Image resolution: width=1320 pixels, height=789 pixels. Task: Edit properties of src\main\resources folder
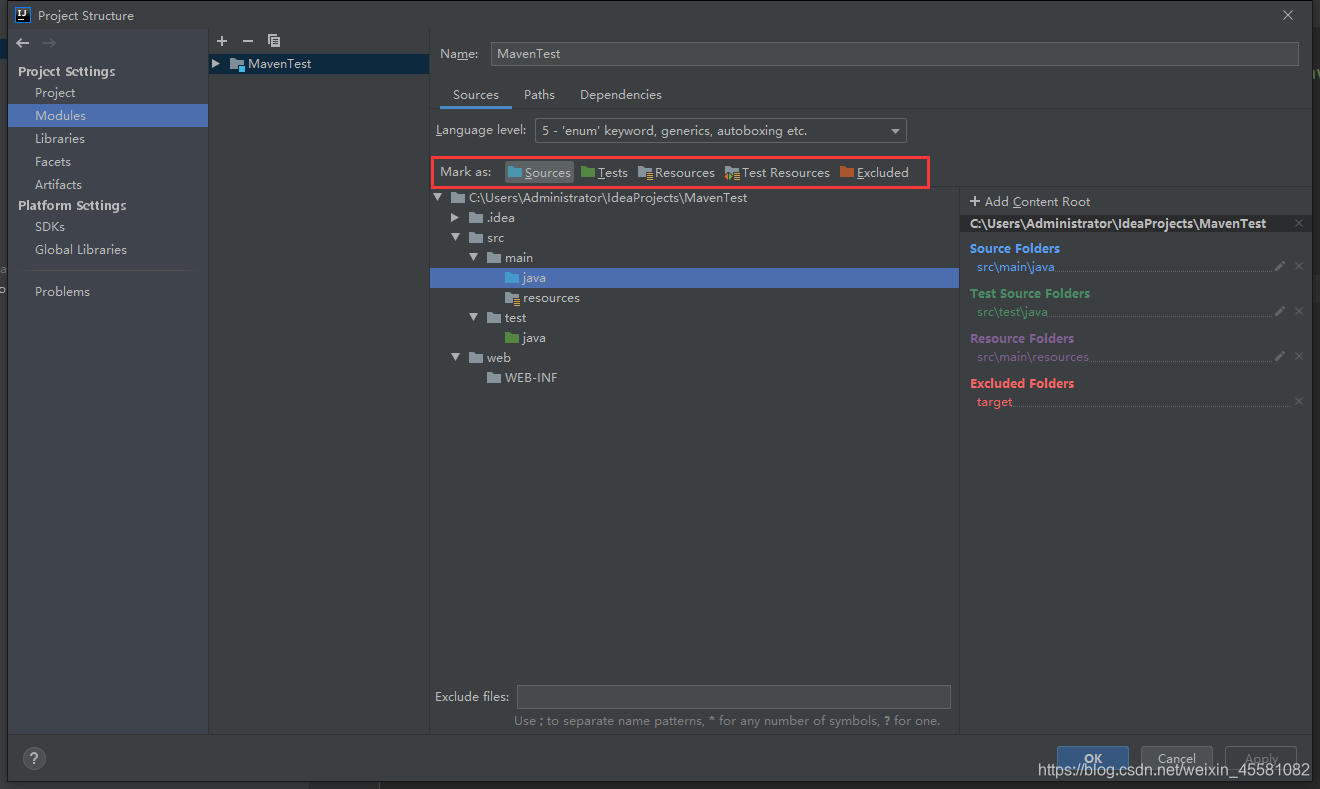(x=1280, y=356)
